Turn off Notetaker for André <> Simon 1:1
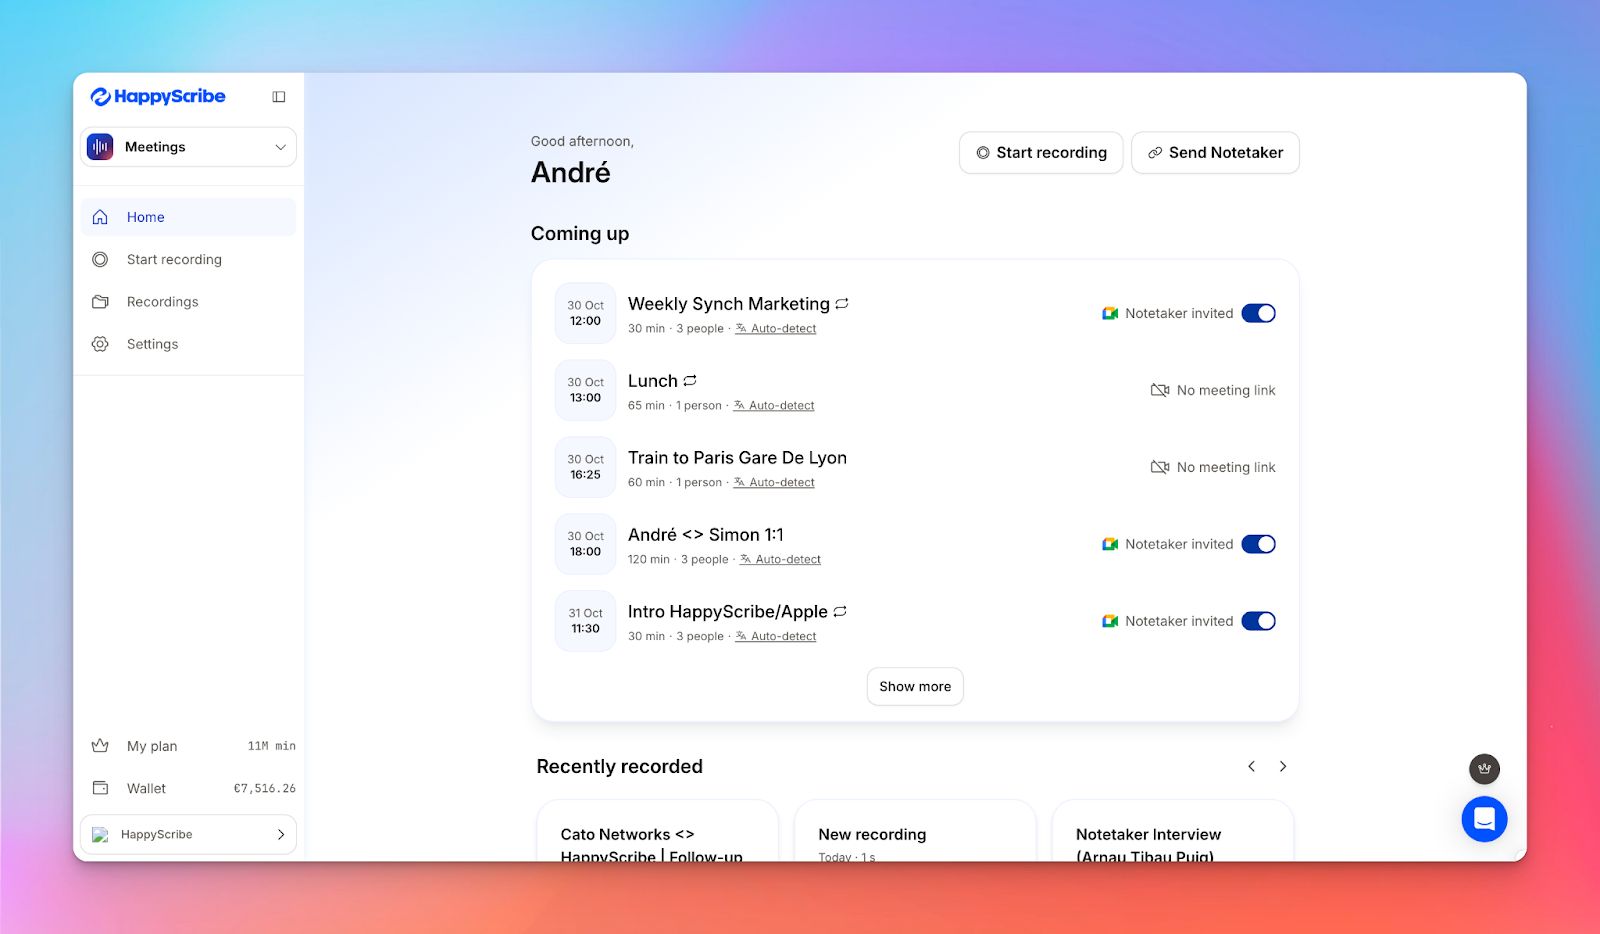 [x=1259, y=543]
